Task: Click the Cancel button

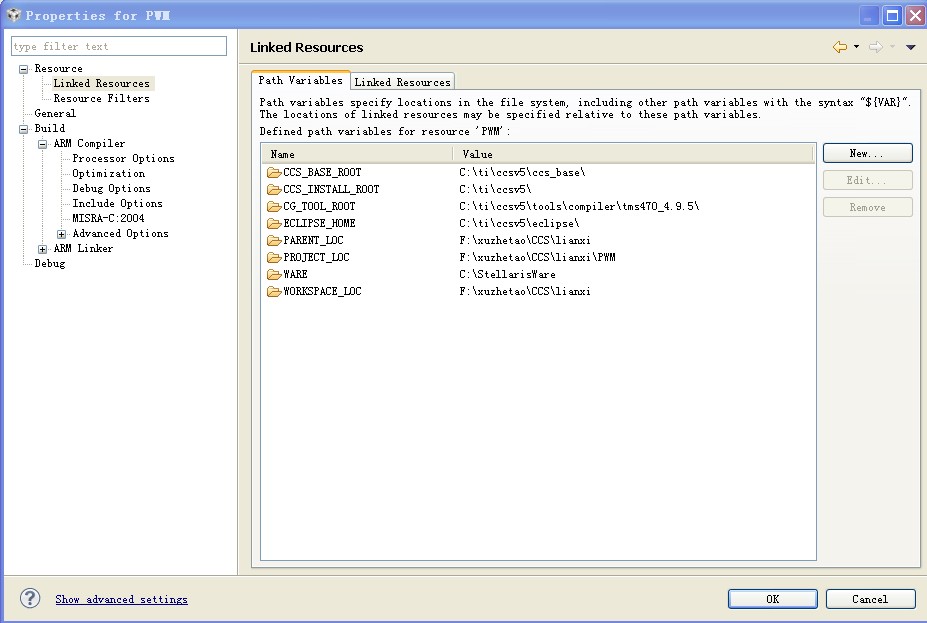Action: pyautogui.click(x=870, y=599)
